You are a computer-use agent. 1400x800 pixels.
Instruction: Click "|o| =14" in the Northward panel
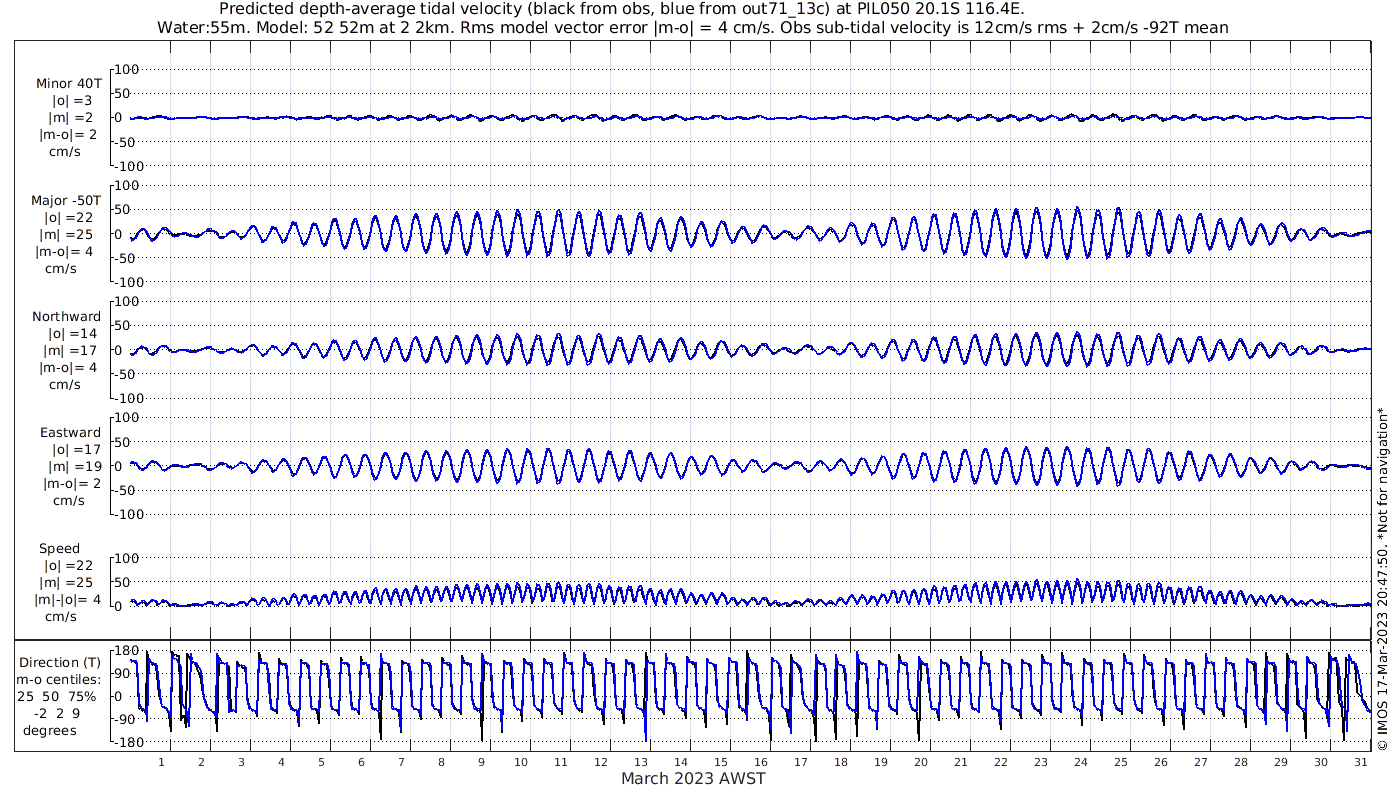(x=72, y=334)
